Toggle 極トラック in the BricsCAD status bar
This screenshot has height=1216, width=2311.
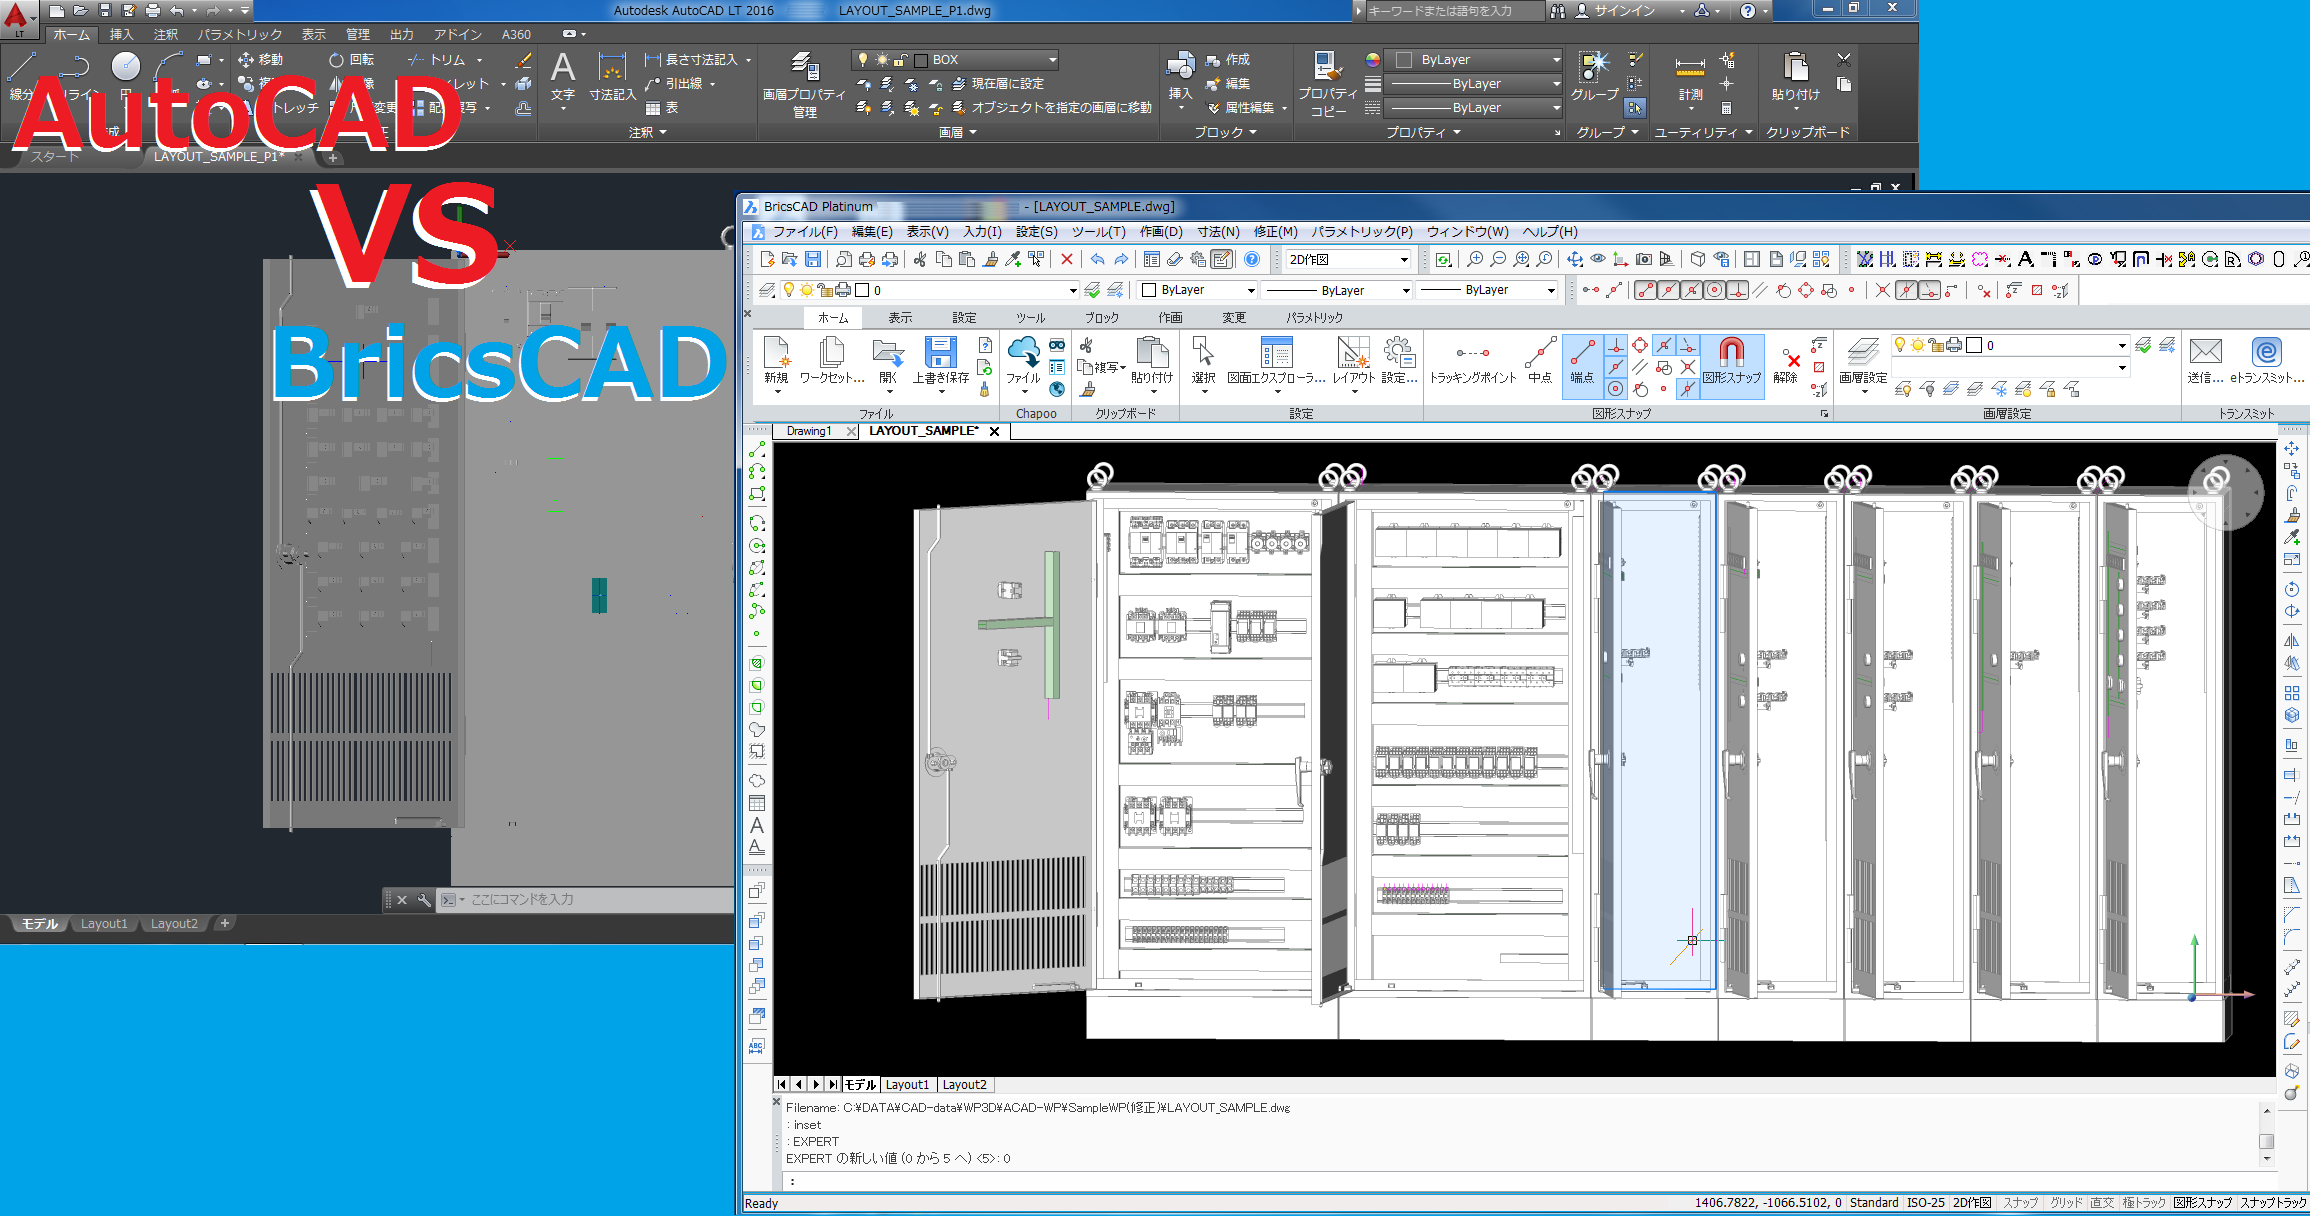[x=2144, y=1203]
